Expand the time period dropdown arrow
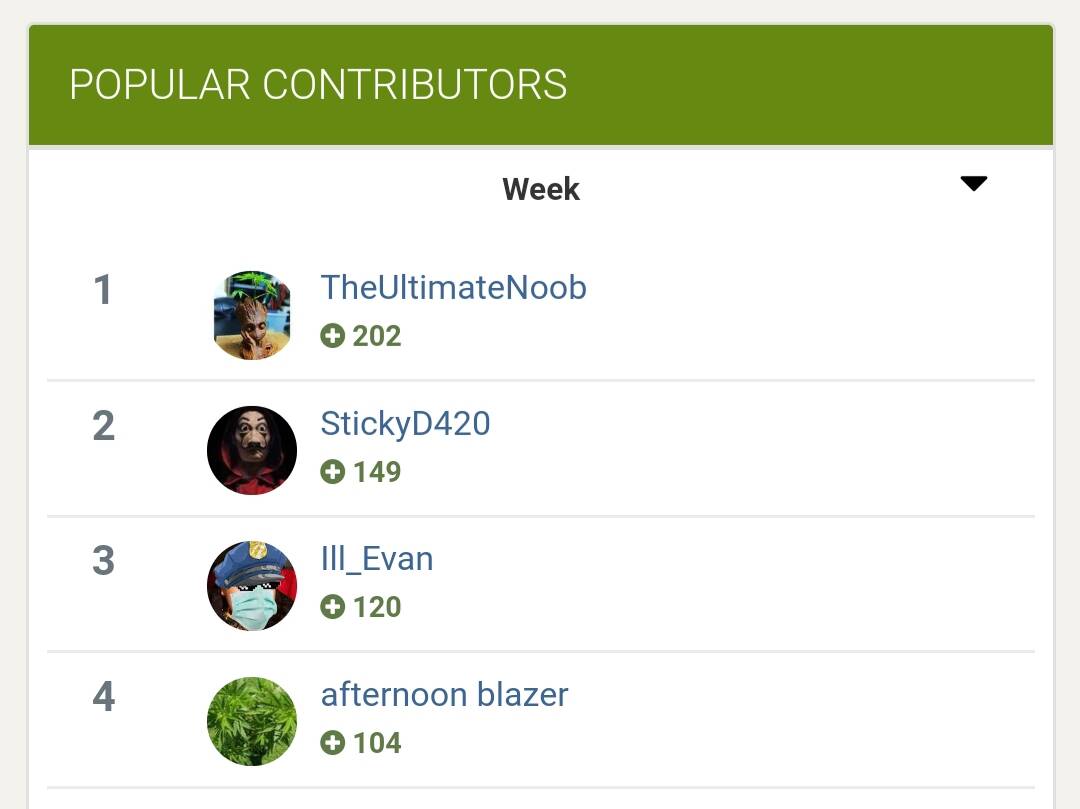1080x809 pixels. [974, 183]
